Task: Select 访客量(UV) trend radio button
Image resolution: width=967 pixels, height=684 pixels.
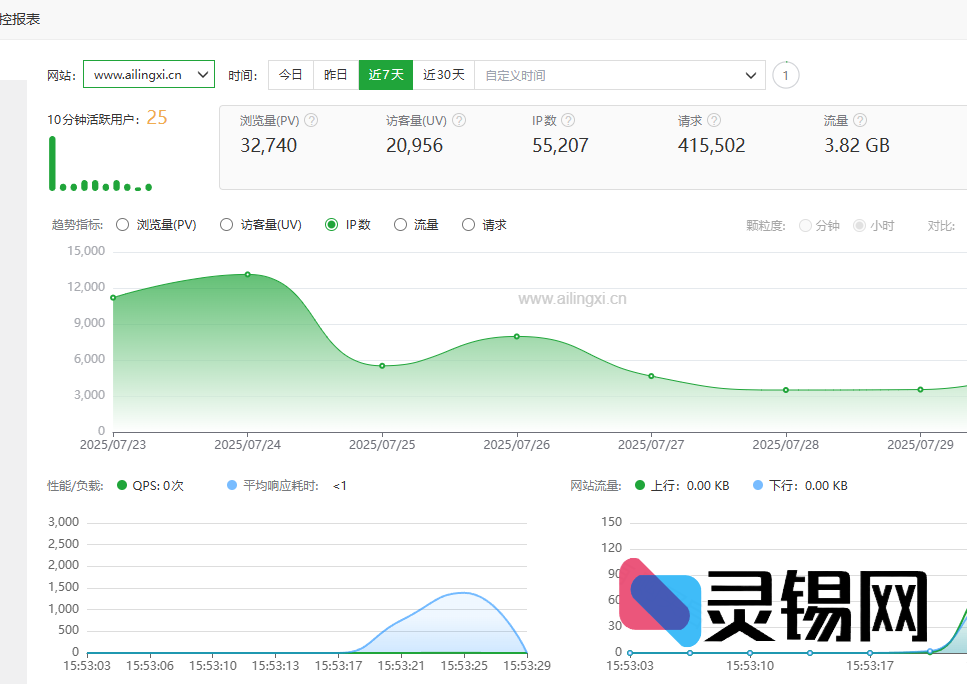Action: (x=227, y=225)
